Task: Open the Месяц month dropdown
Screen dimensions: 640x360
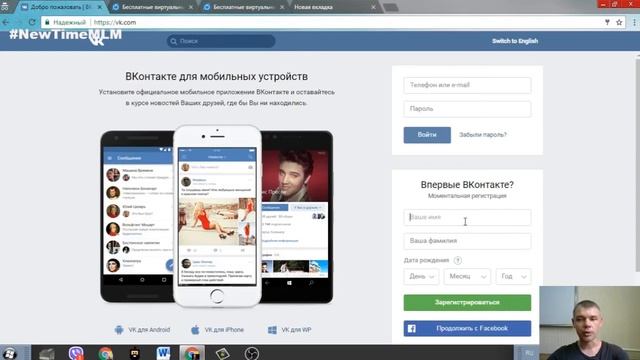Action: click(x=467, y=277)
